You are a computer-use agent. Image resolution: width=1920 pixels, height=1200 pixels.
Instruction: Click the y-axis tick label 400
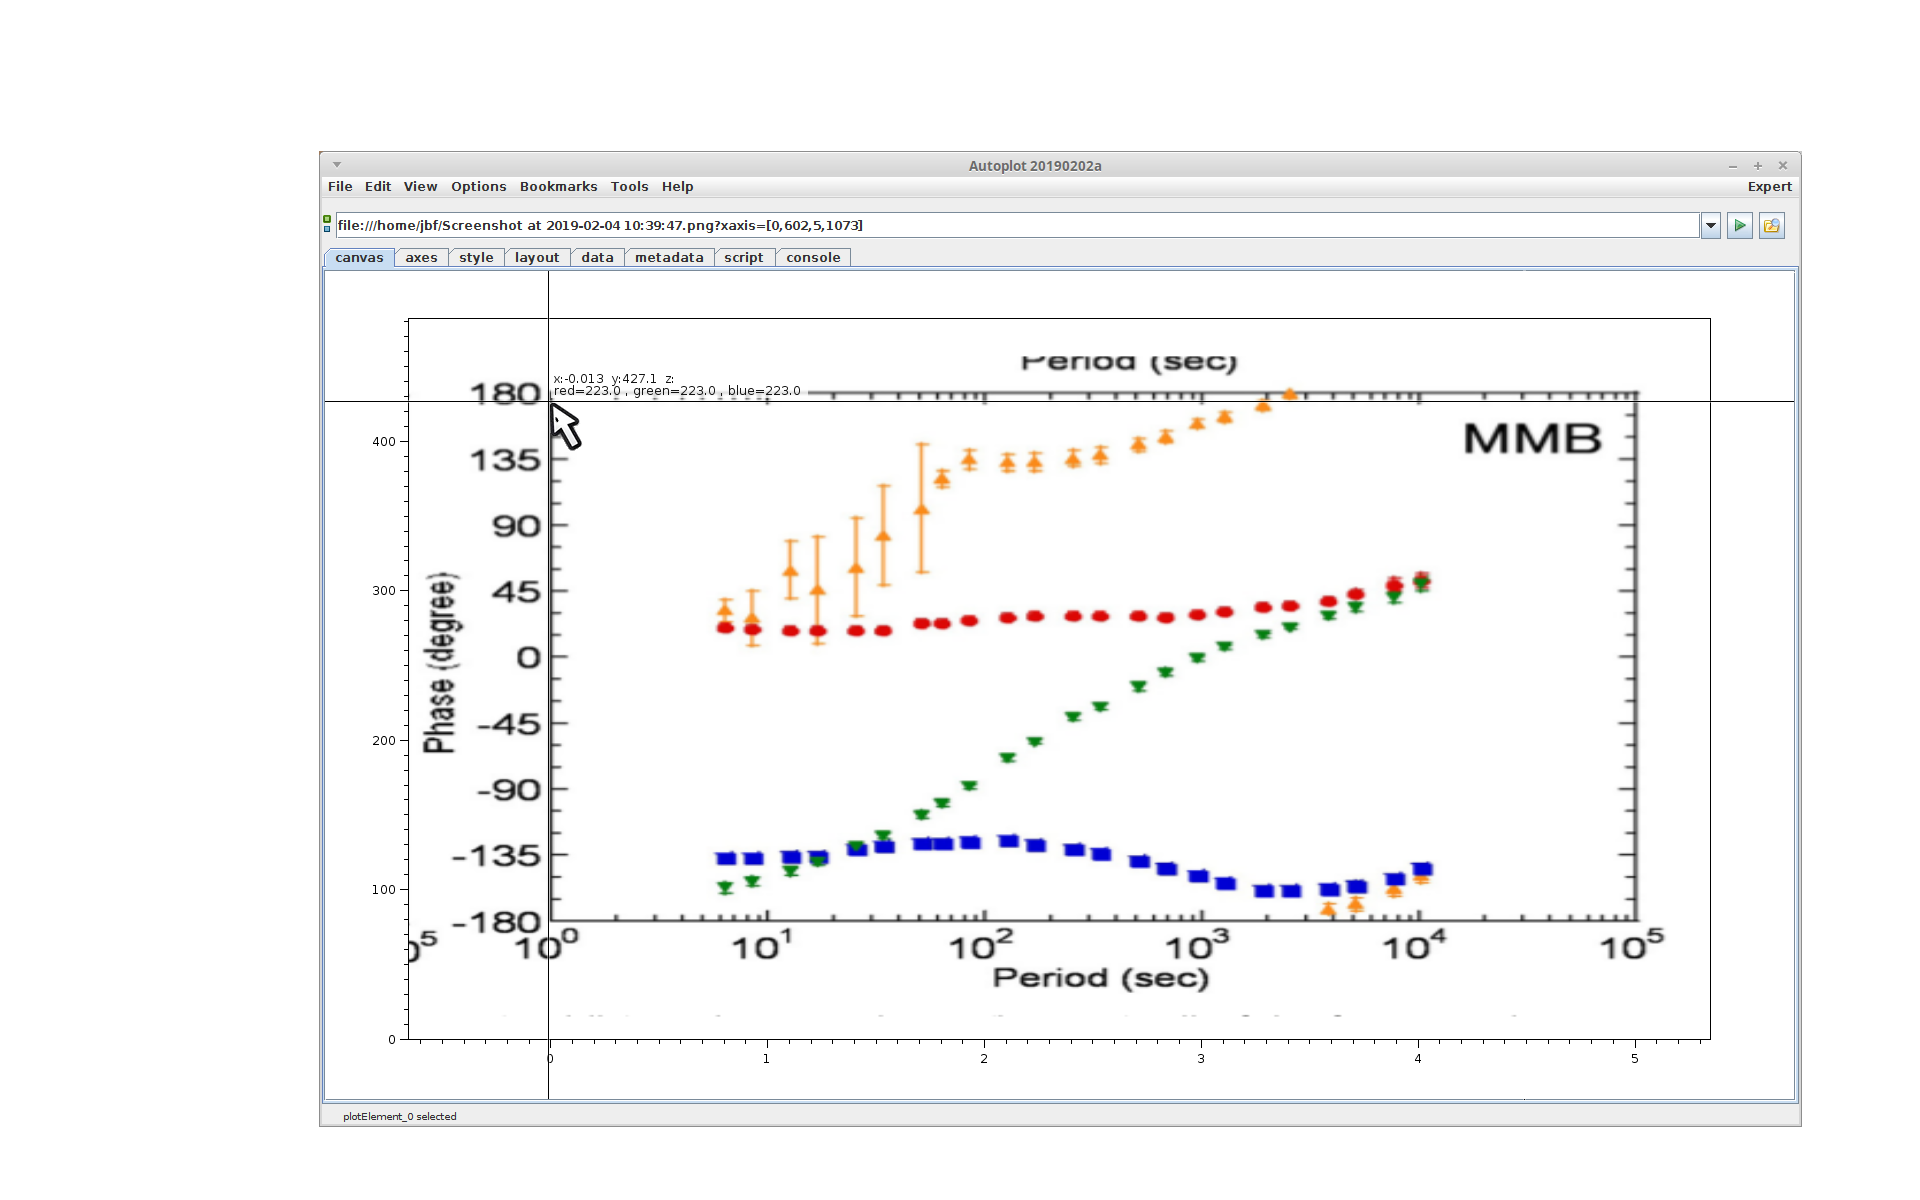coord(384,442)
